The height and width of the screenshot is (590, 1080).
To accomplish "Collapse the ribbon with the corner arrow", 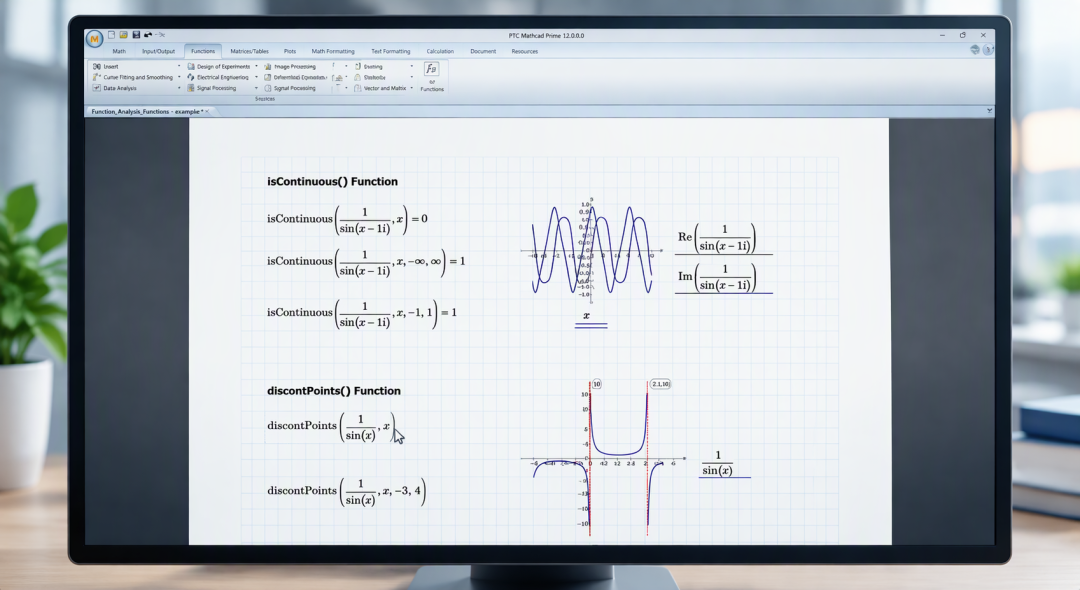I will (x=989, y=111).
